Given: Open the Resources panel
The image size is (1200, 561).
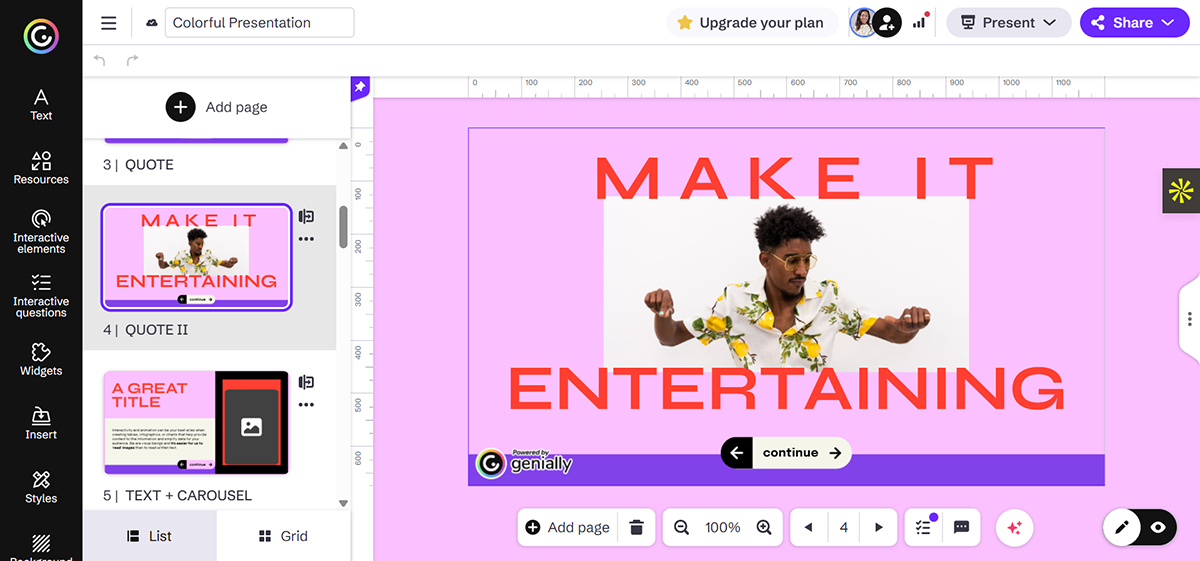Looking at the screenshot, I should (41, 168).
